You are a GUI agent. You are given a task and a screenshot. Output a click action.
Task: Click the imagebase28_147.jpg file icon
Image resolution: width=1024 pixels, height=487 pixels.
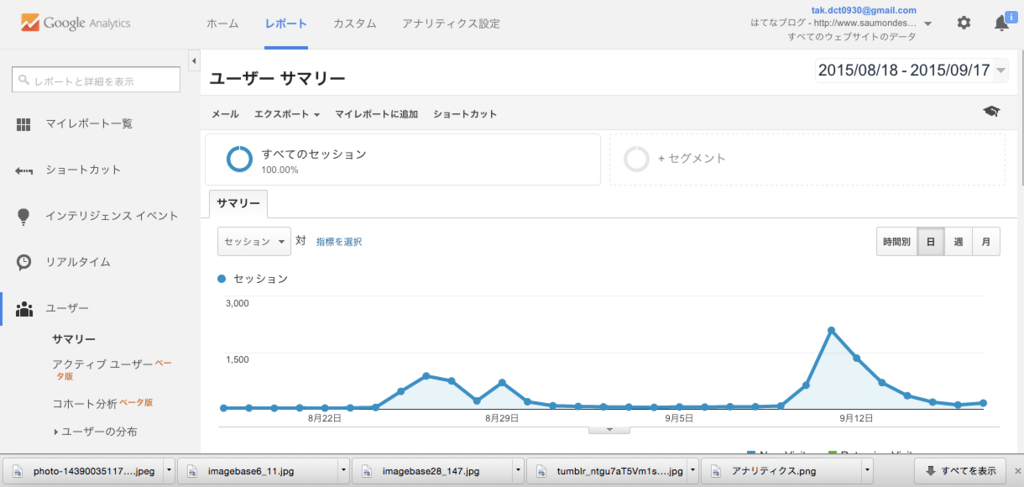(367, 470)
